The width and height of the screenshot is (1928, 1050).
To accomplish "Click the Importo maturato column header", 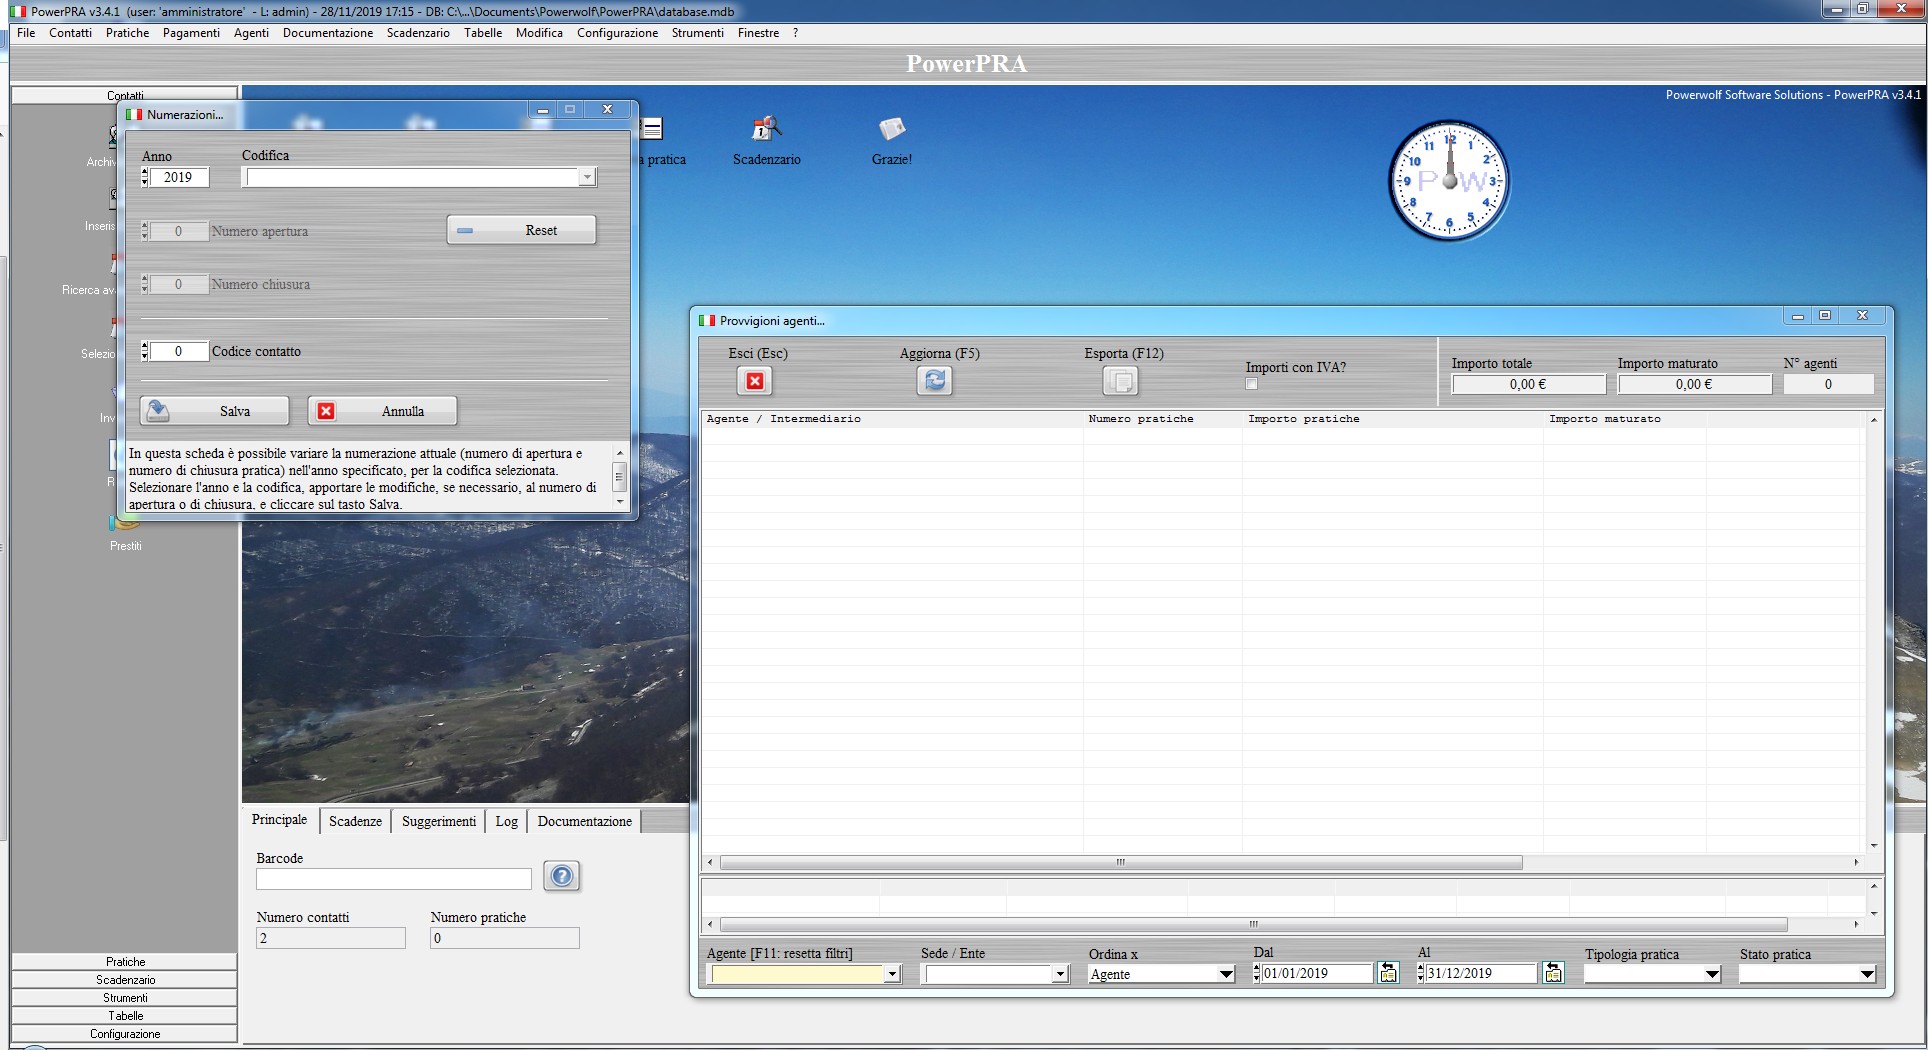I will pyautogui.click(x=1625, y=419).
